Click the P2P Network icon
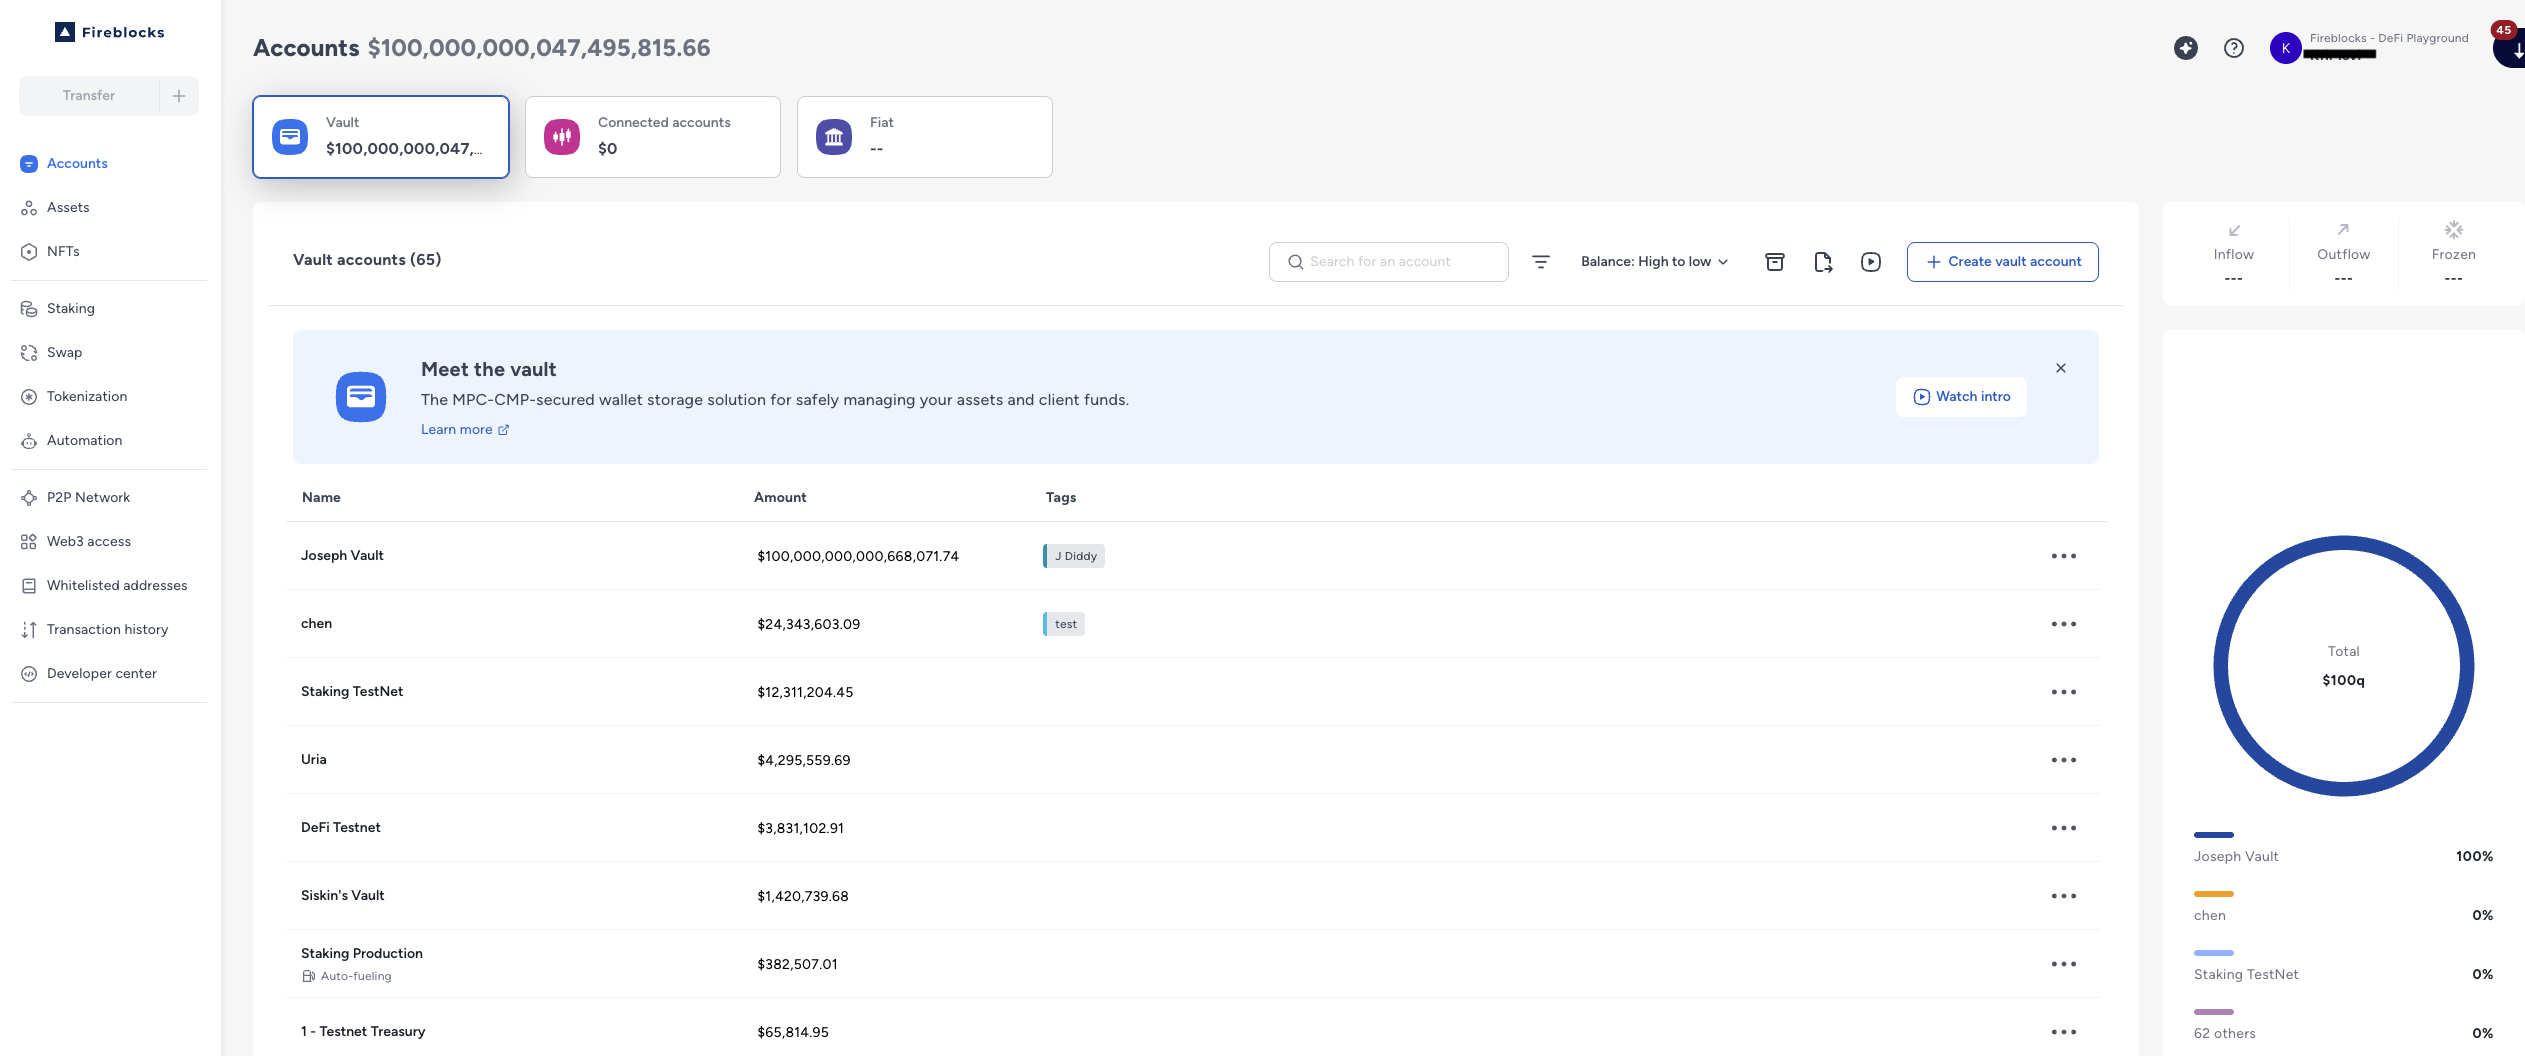The image size is (2525, 1056). (29, 498)
